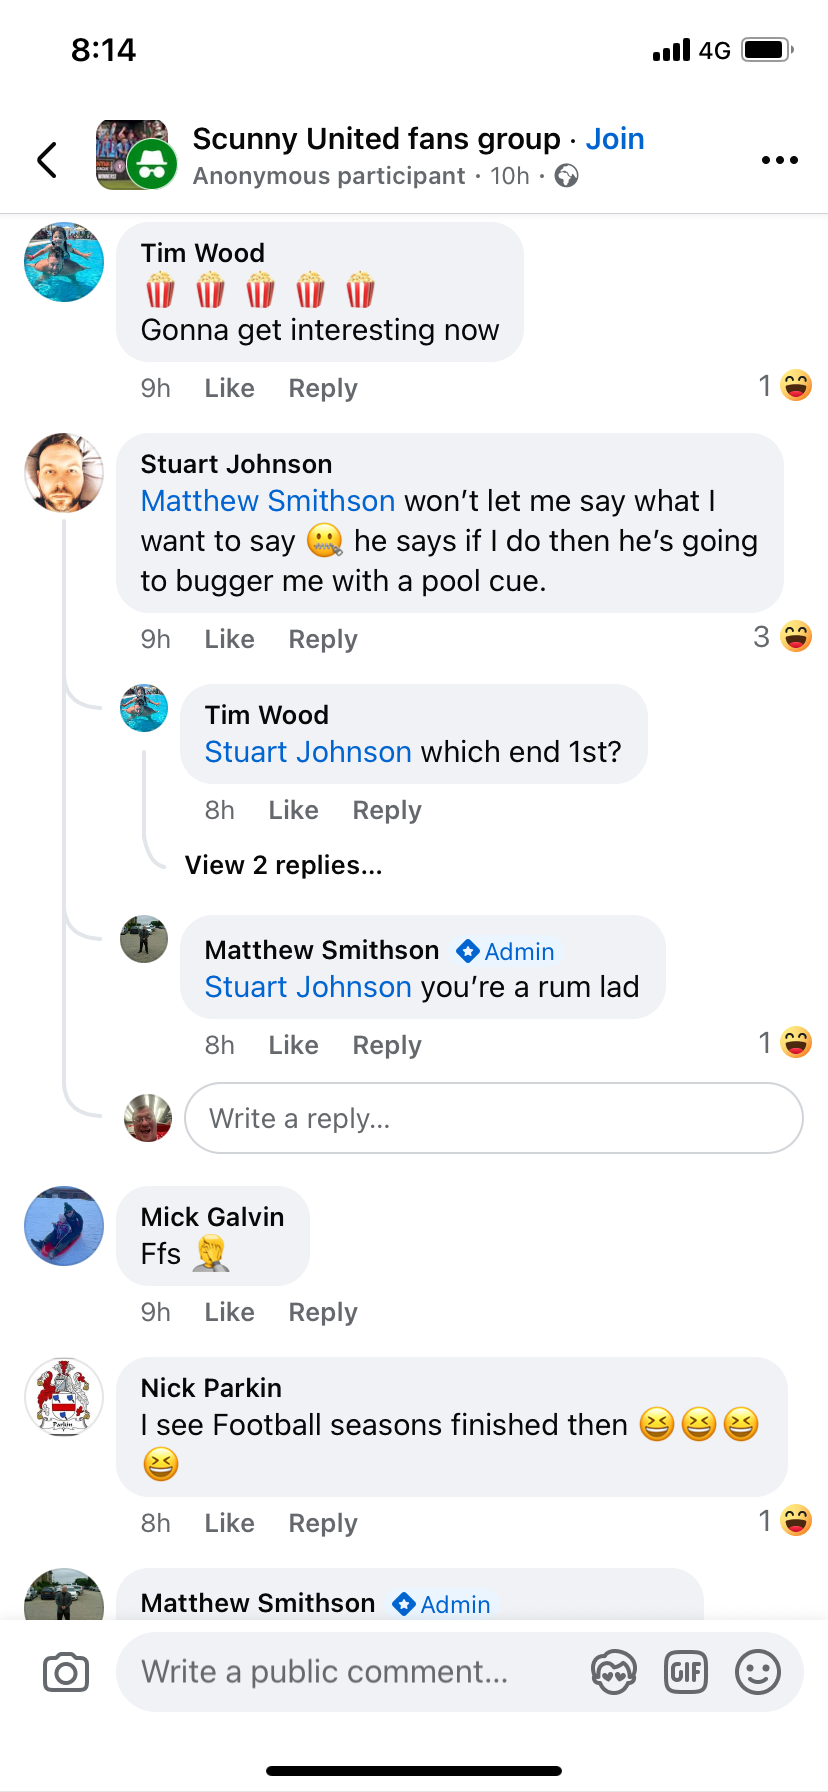Join the Scunny United fans group
Screen dimensions: 828x1792
click(x=614, y=139)
